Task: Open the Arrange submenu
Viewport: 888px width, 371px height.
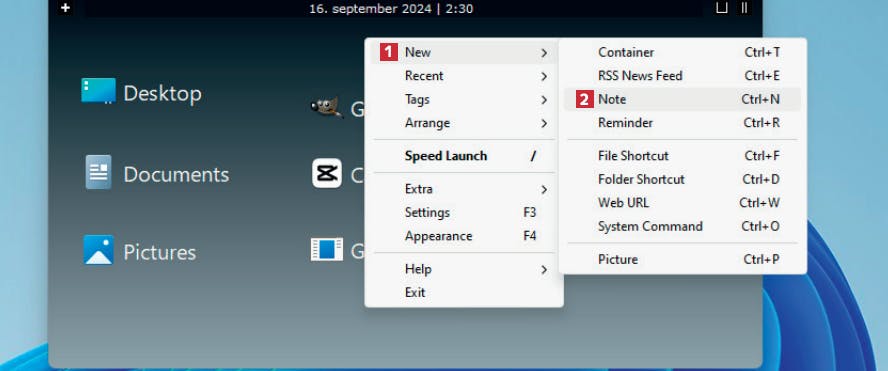Action: [x=464, y=123]
